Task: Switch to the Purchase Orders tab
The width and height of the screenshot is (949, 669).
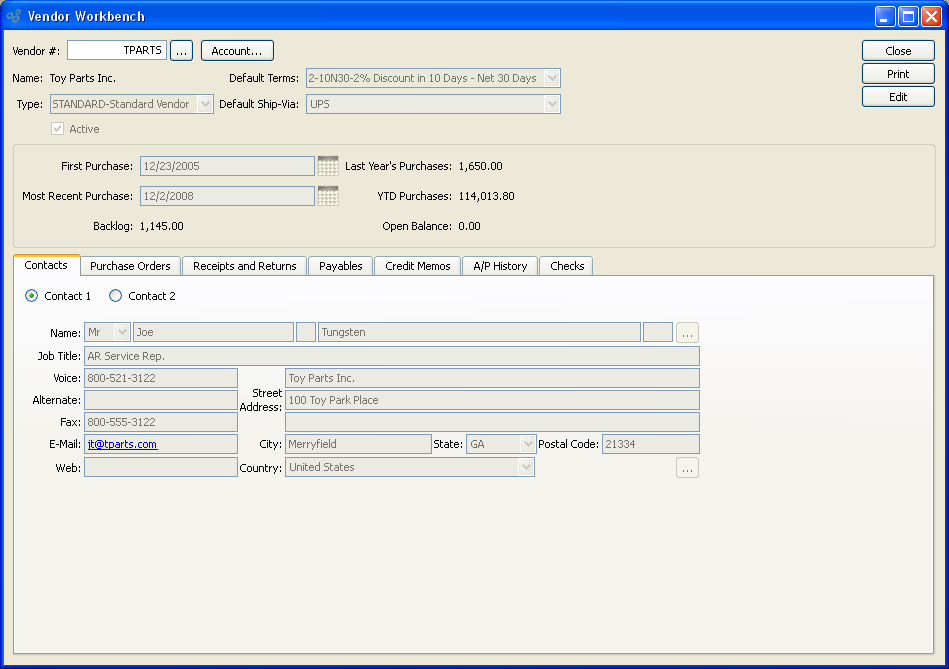Action: coord(130,266)
